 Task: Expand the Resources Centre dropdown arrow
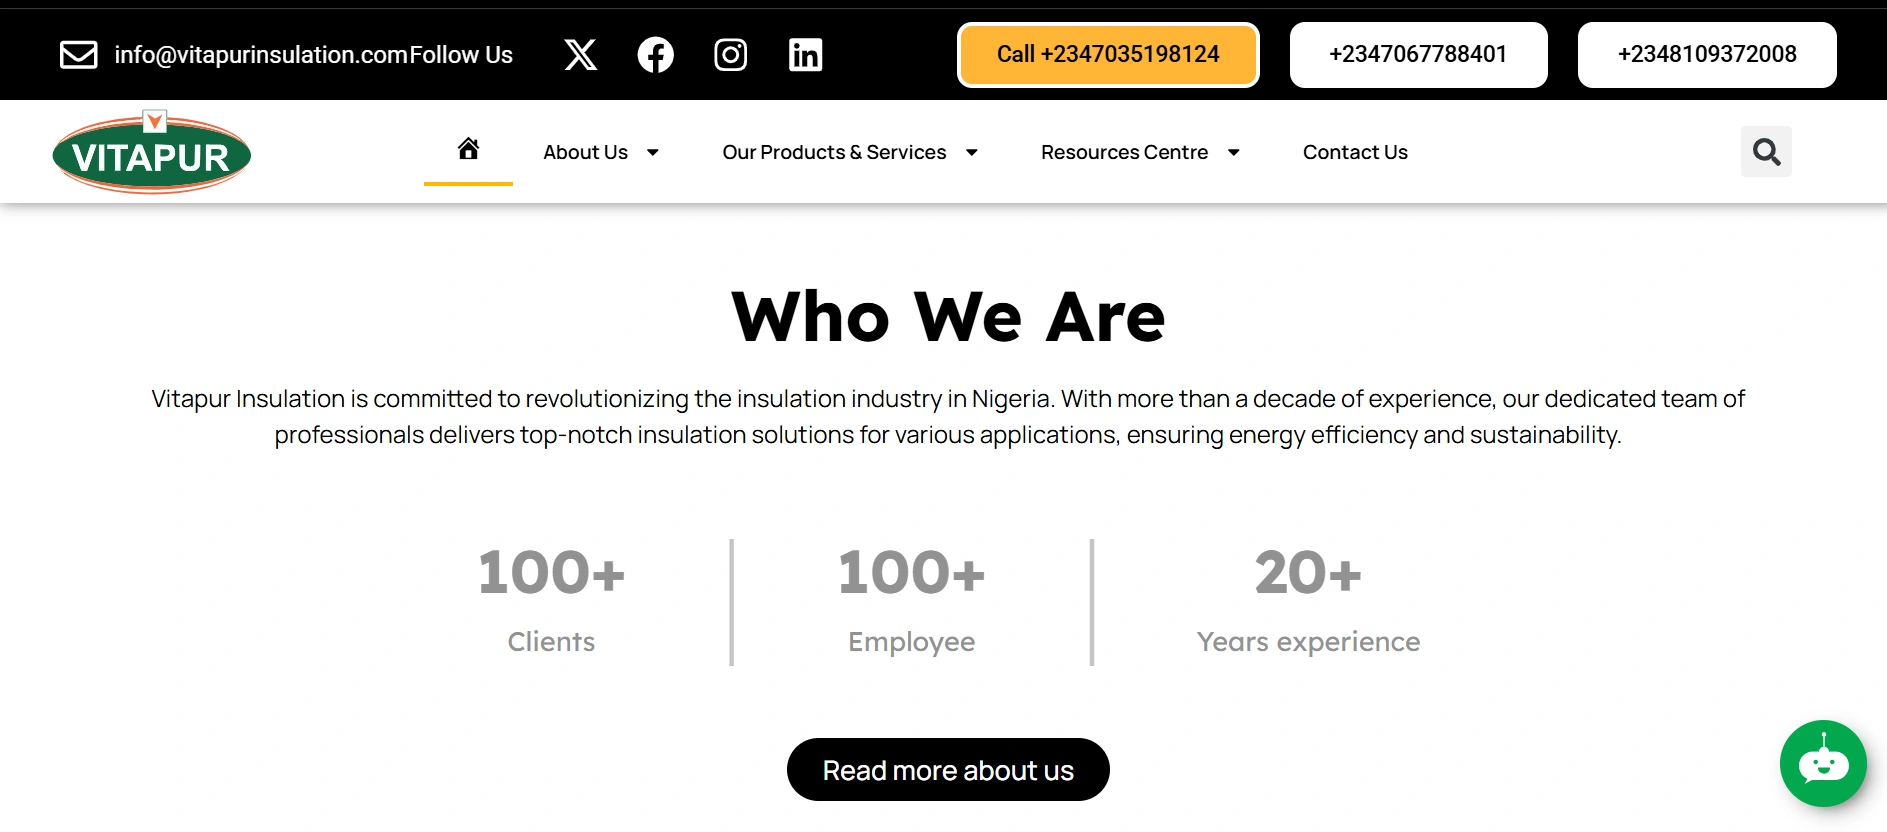point(1234,153)
